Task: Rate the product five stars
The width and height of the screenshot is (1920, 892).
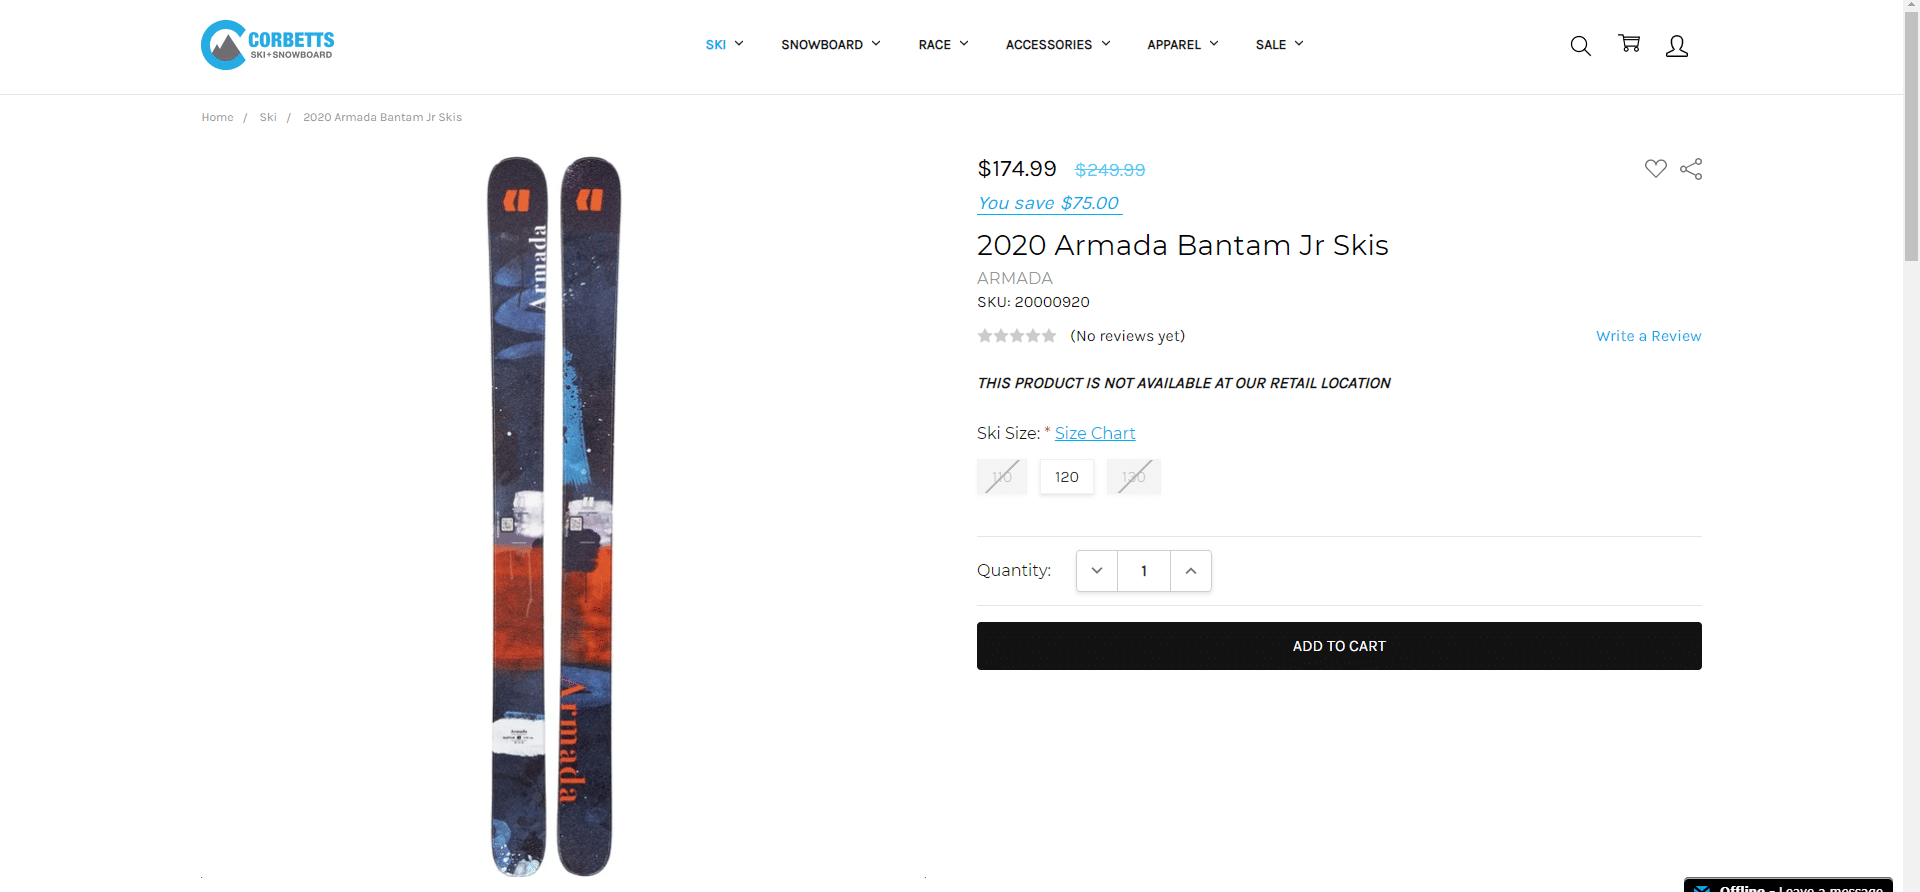Action: (x=1050, y=336)
